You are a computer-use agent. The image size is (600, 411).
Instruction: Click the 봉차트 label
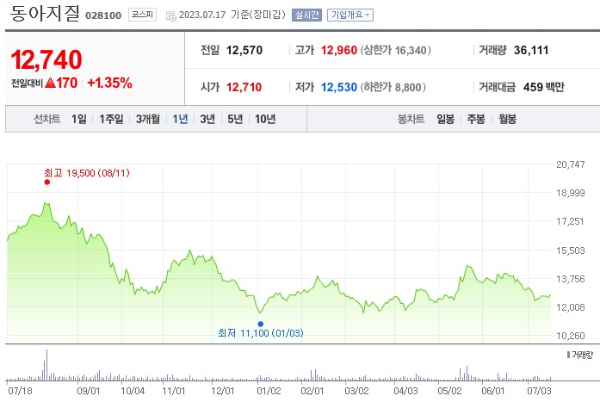pos(411,119)
